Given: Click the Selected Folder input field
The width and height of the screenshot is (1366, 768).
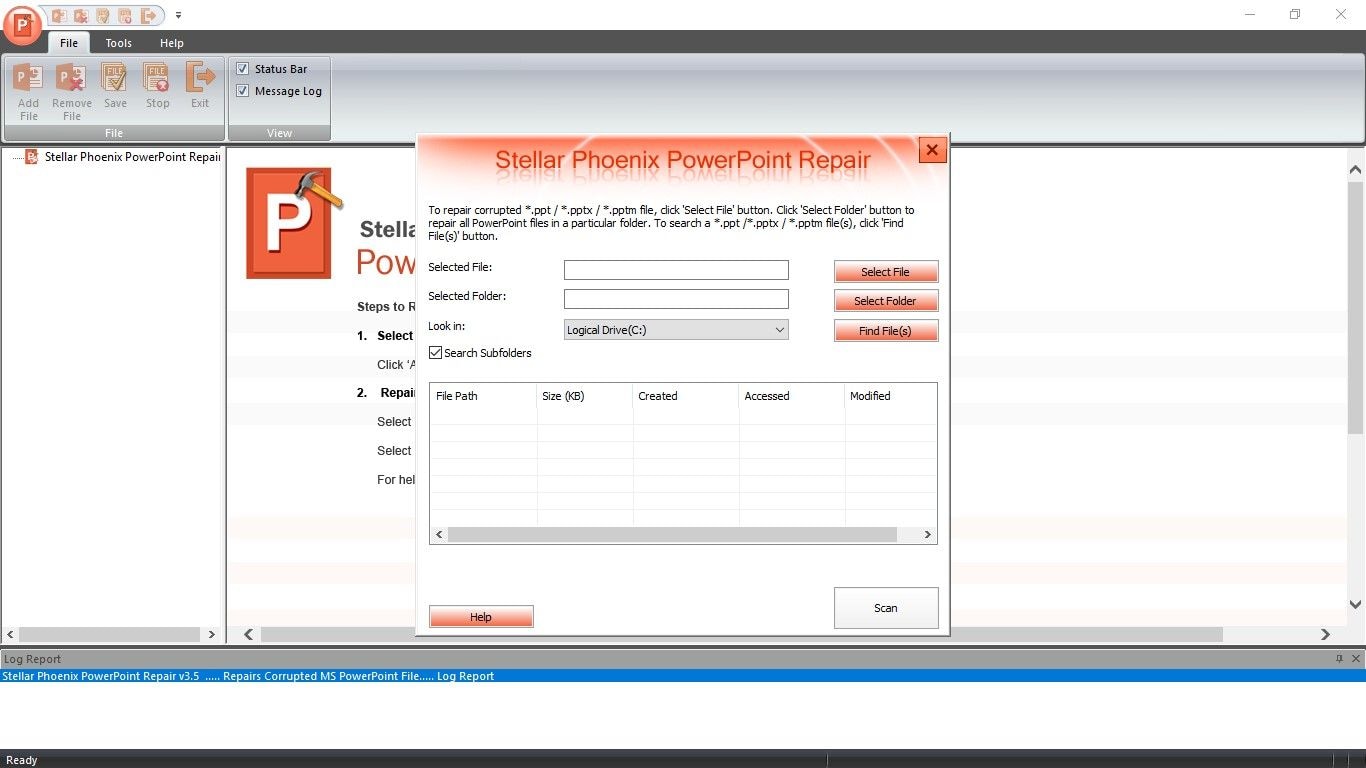Looking at the screenshot, I should [676, 299].
